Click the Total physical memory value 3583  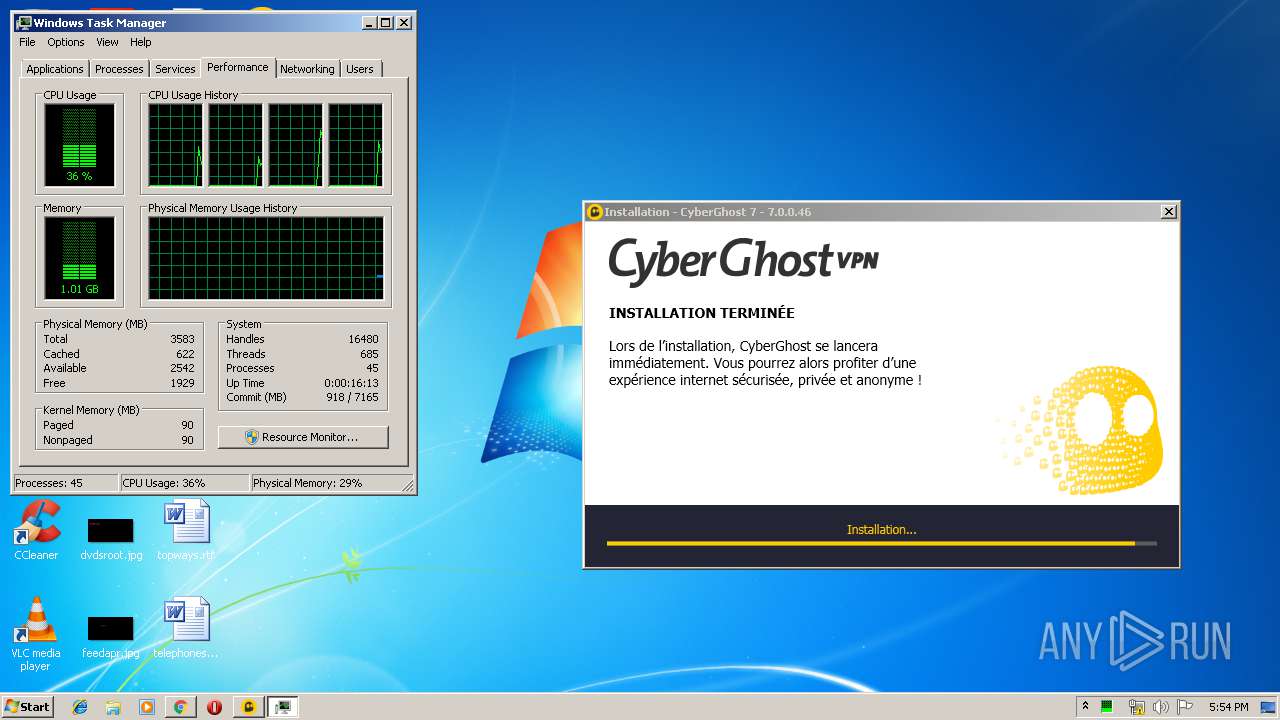click(182, 339)
